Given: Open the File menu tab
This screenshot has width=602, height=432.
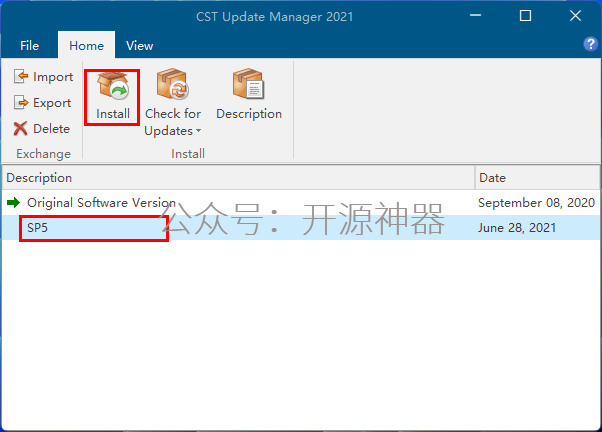Looking at the screenshot, I should (30, 46).
